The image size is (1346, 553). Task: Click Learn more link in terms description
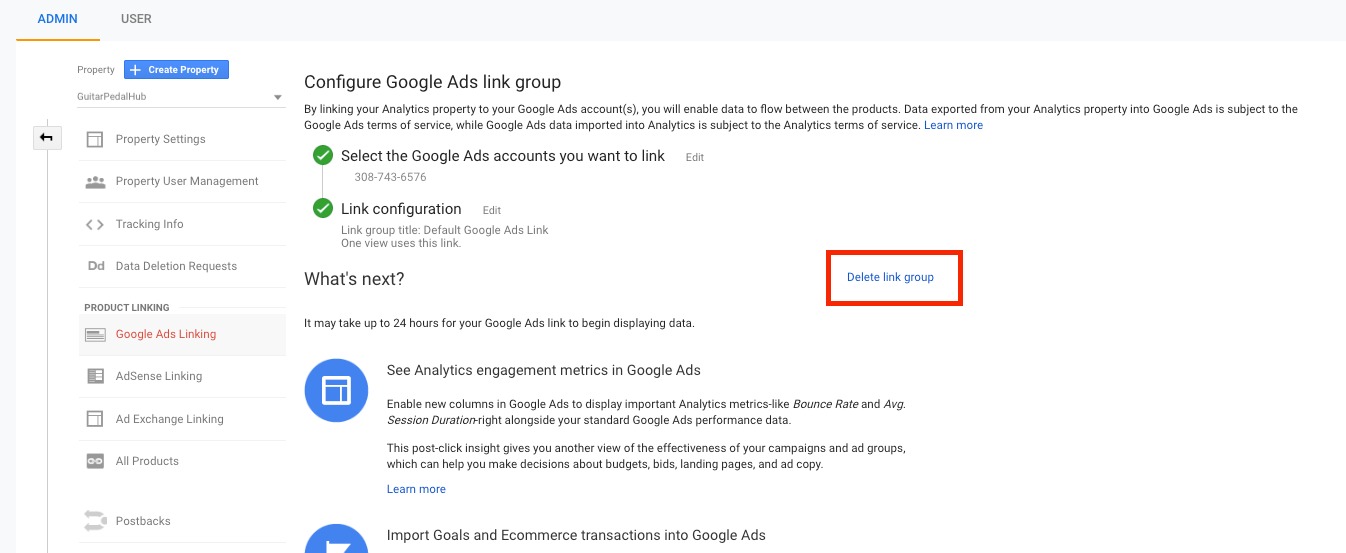(953, 125)
